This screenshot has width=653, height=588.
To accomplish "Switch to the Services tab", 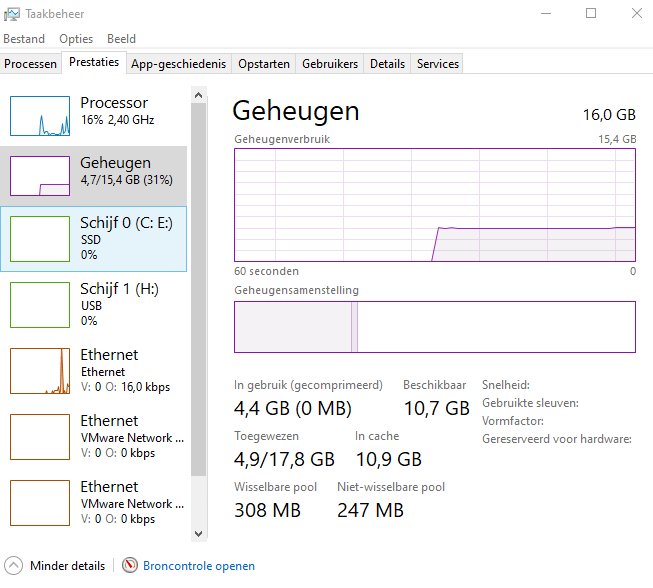I will pos(438,64).
